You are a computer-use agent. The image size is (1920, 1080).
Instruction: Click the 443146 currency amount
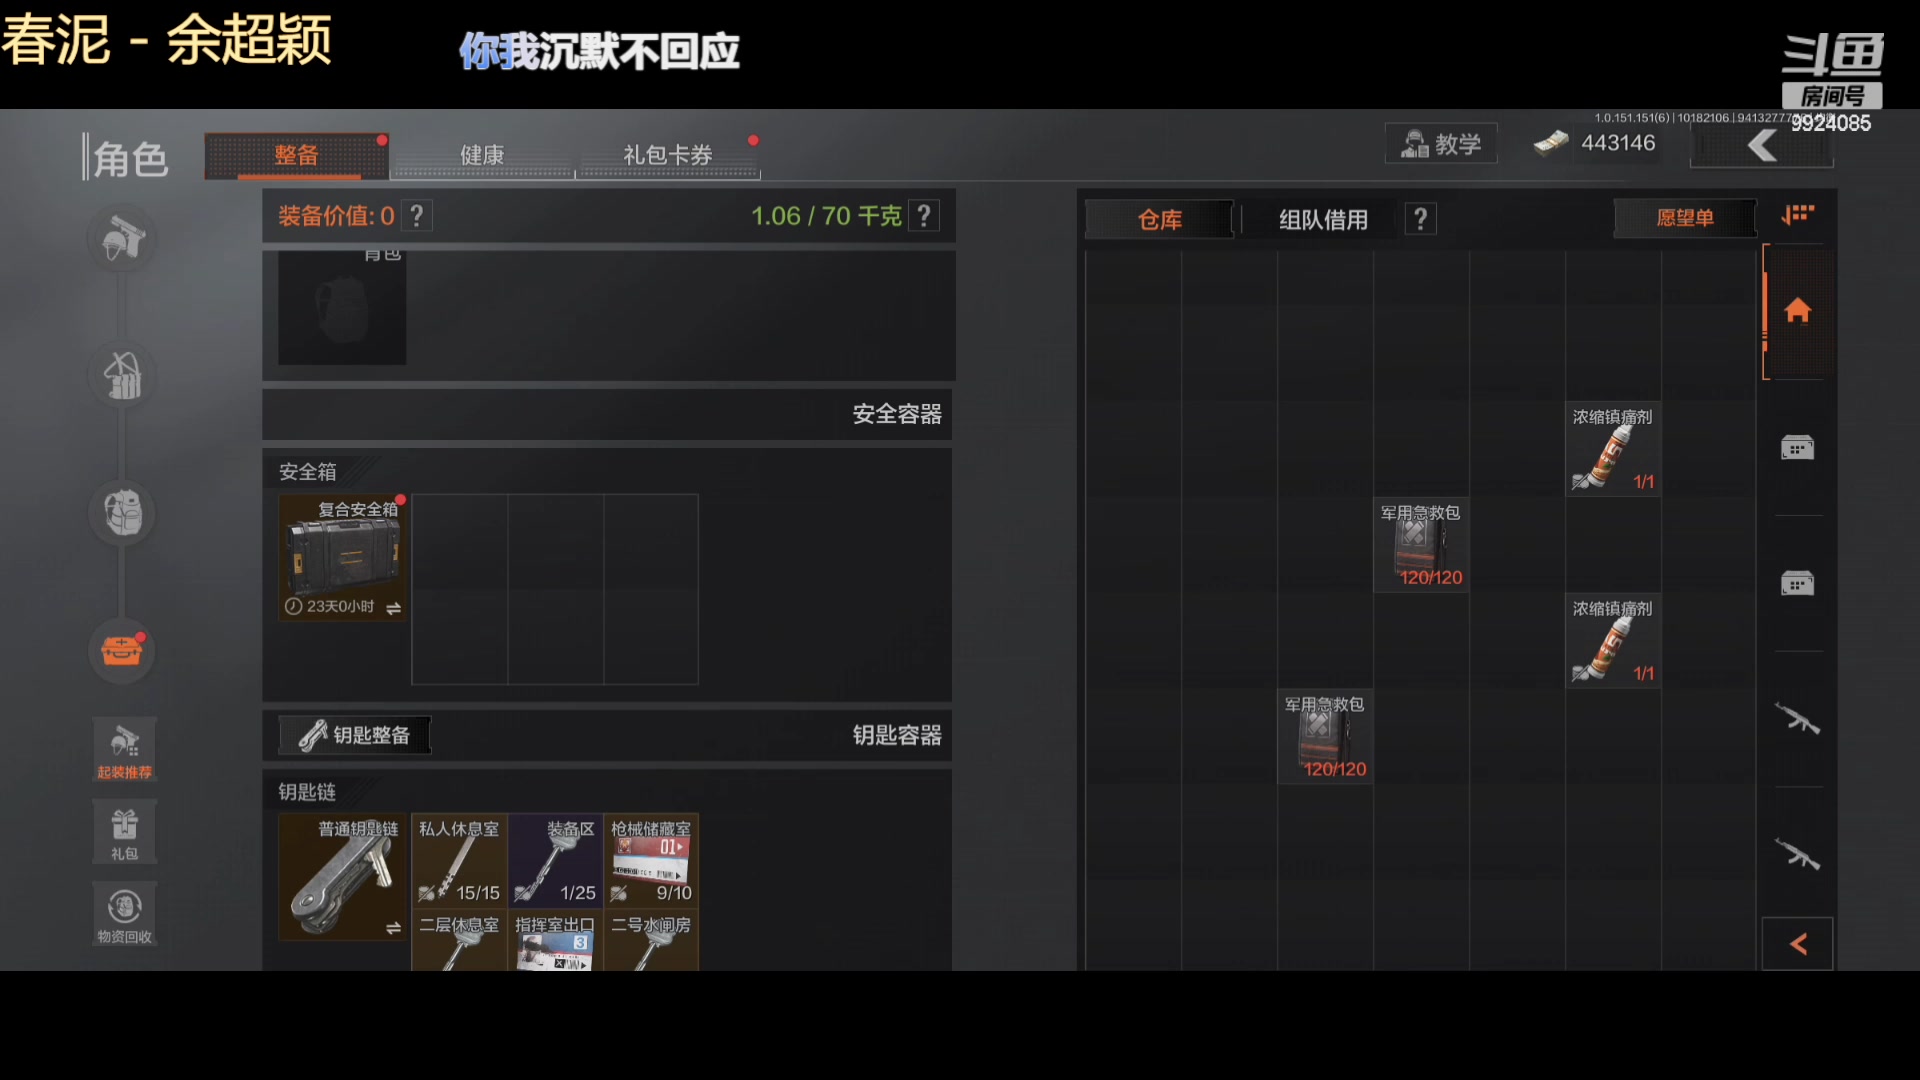(1618, 143)
